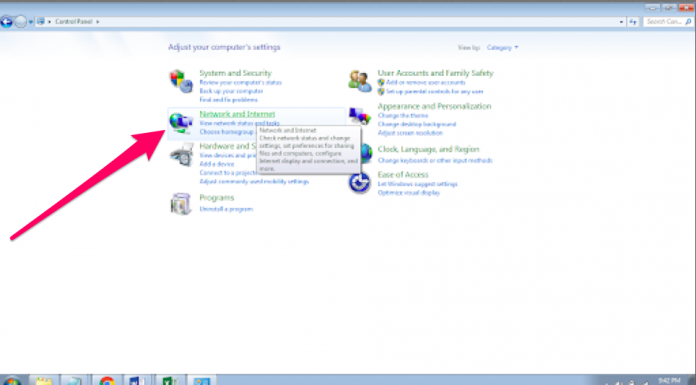696x385 pixels.
Task: Click Adjust screen resolution link
Action: (x=410, y=133)
